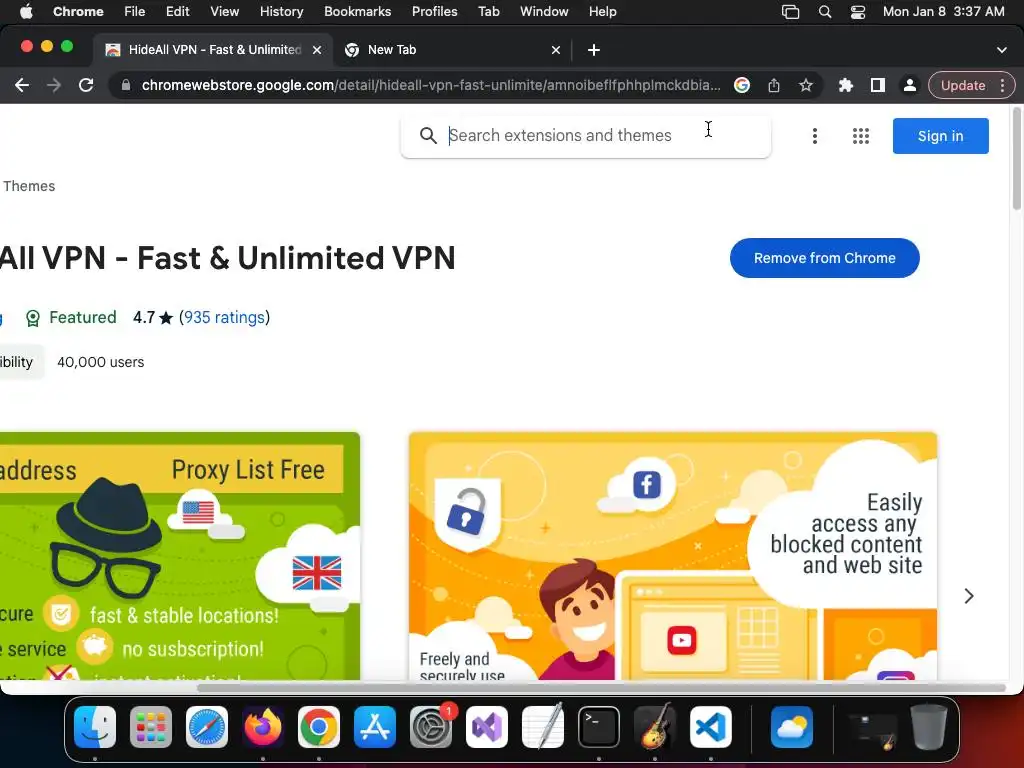Open Spotlight search in the menu bar
The height and width of the screenshot is (768, 1024).
(825, 12)
